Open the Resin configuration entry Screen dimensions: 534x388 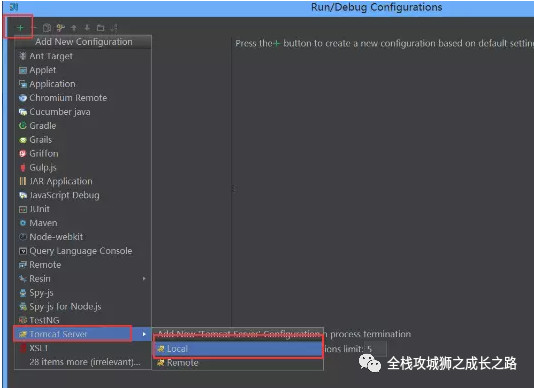83,279
